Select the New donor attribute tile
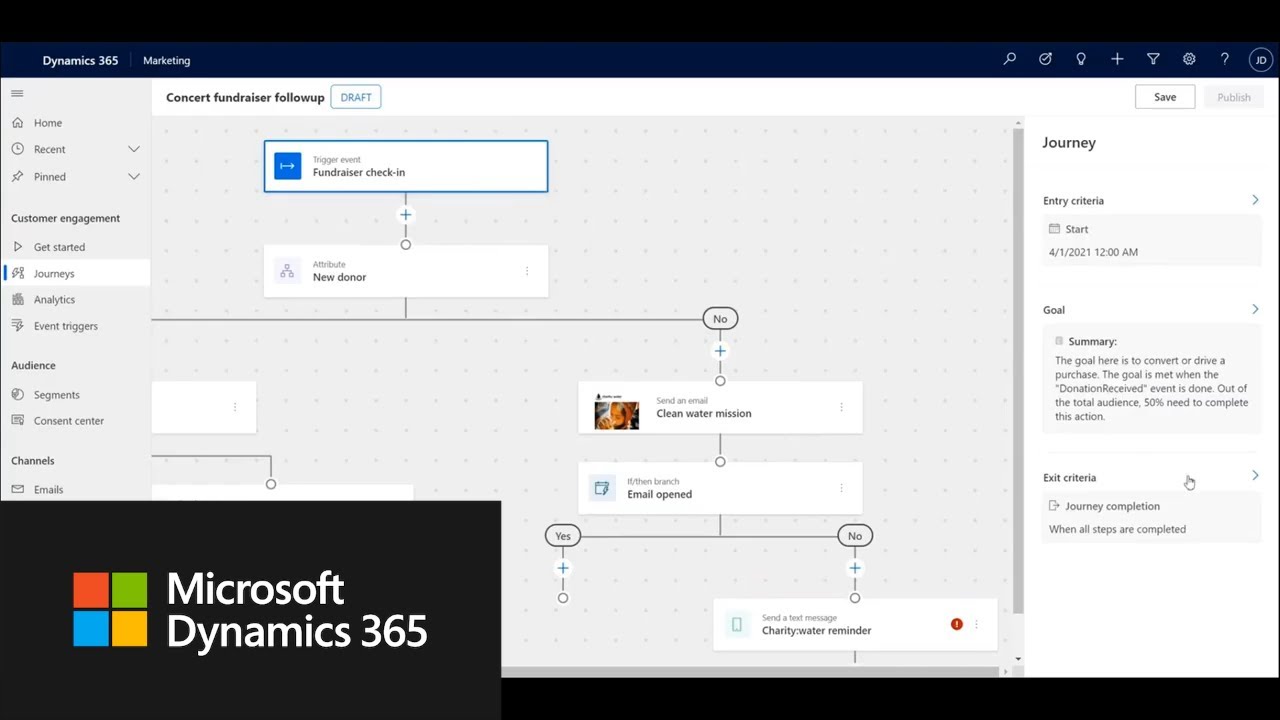1280x720 pixels. (x=406, y=271)
